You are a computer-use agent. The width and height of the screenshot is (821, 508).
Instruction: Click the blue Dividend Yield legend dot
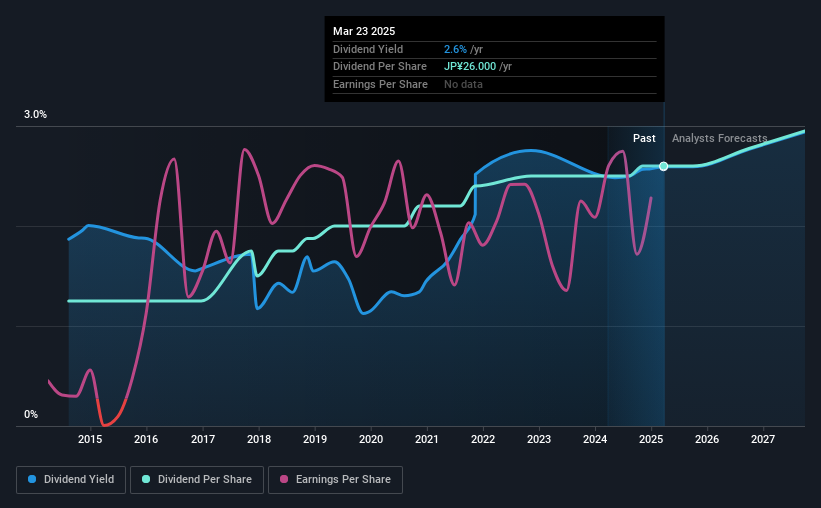click(x=32, y=479)
